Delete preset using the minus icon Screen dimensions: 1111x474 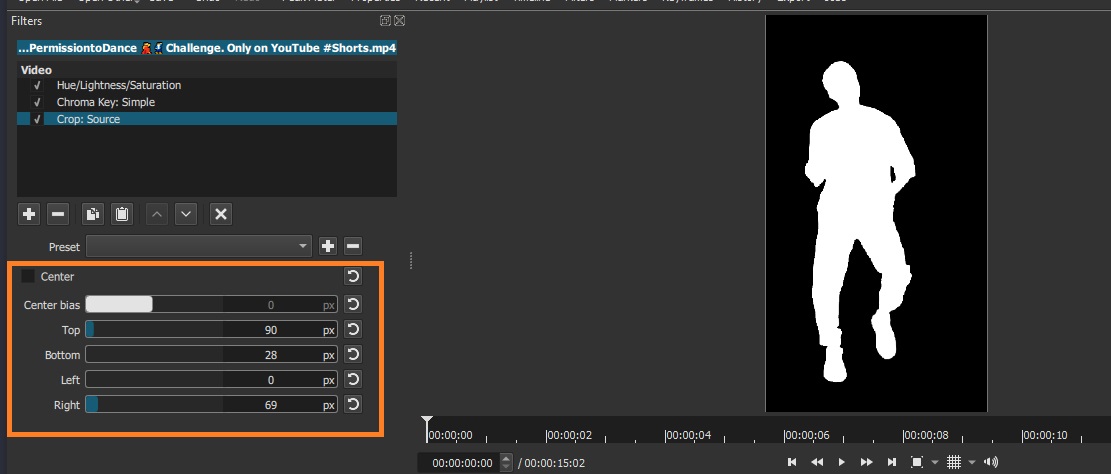pyautogui.click(x=353, y=246)
